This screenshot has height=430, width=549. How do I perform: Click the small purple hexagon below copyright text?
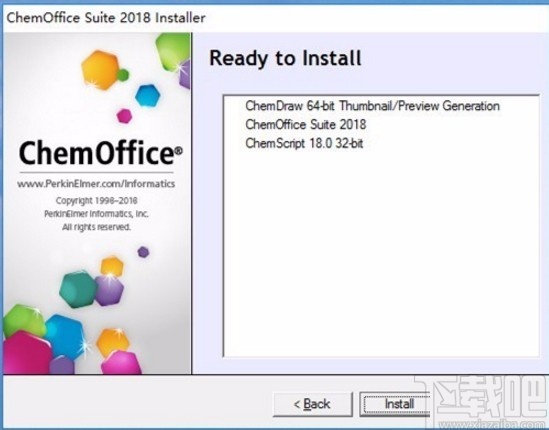pyautogui.click(x=143, y=252)
